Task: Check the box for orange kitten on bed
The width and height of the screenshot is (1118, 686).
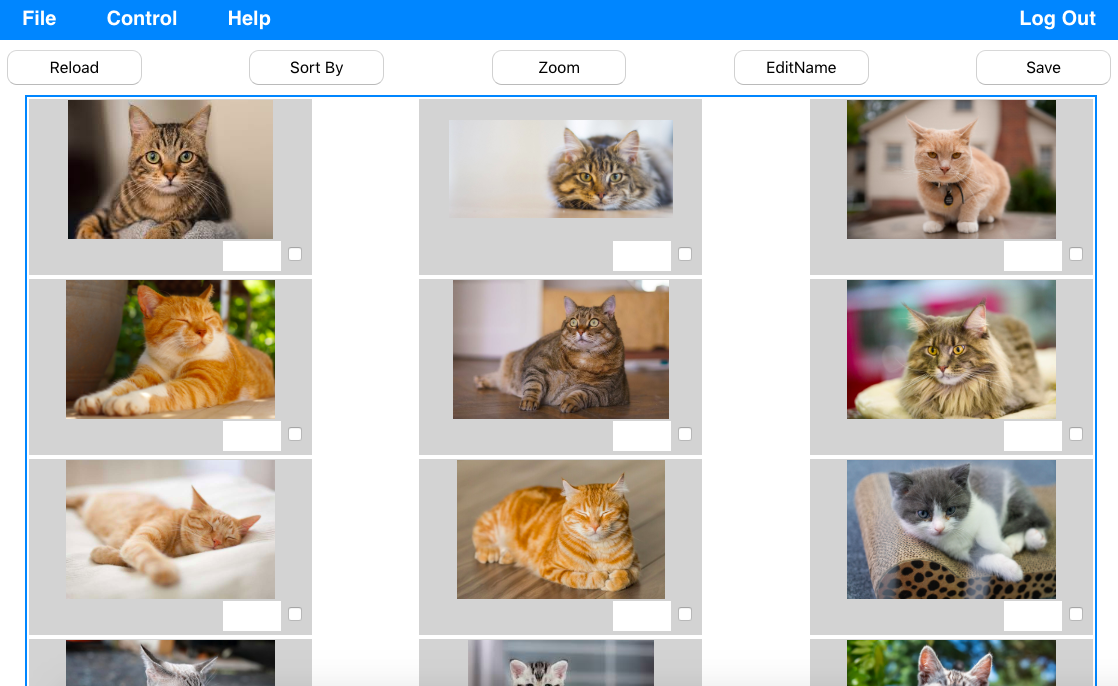Action: [x=295, y=614]
